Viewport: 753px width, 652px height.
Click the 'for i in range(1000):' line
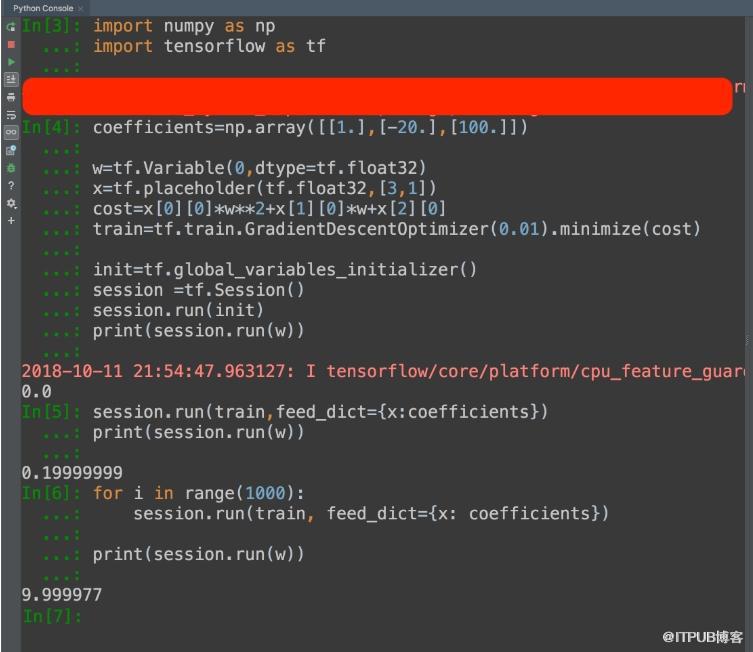tap(198, 493)
